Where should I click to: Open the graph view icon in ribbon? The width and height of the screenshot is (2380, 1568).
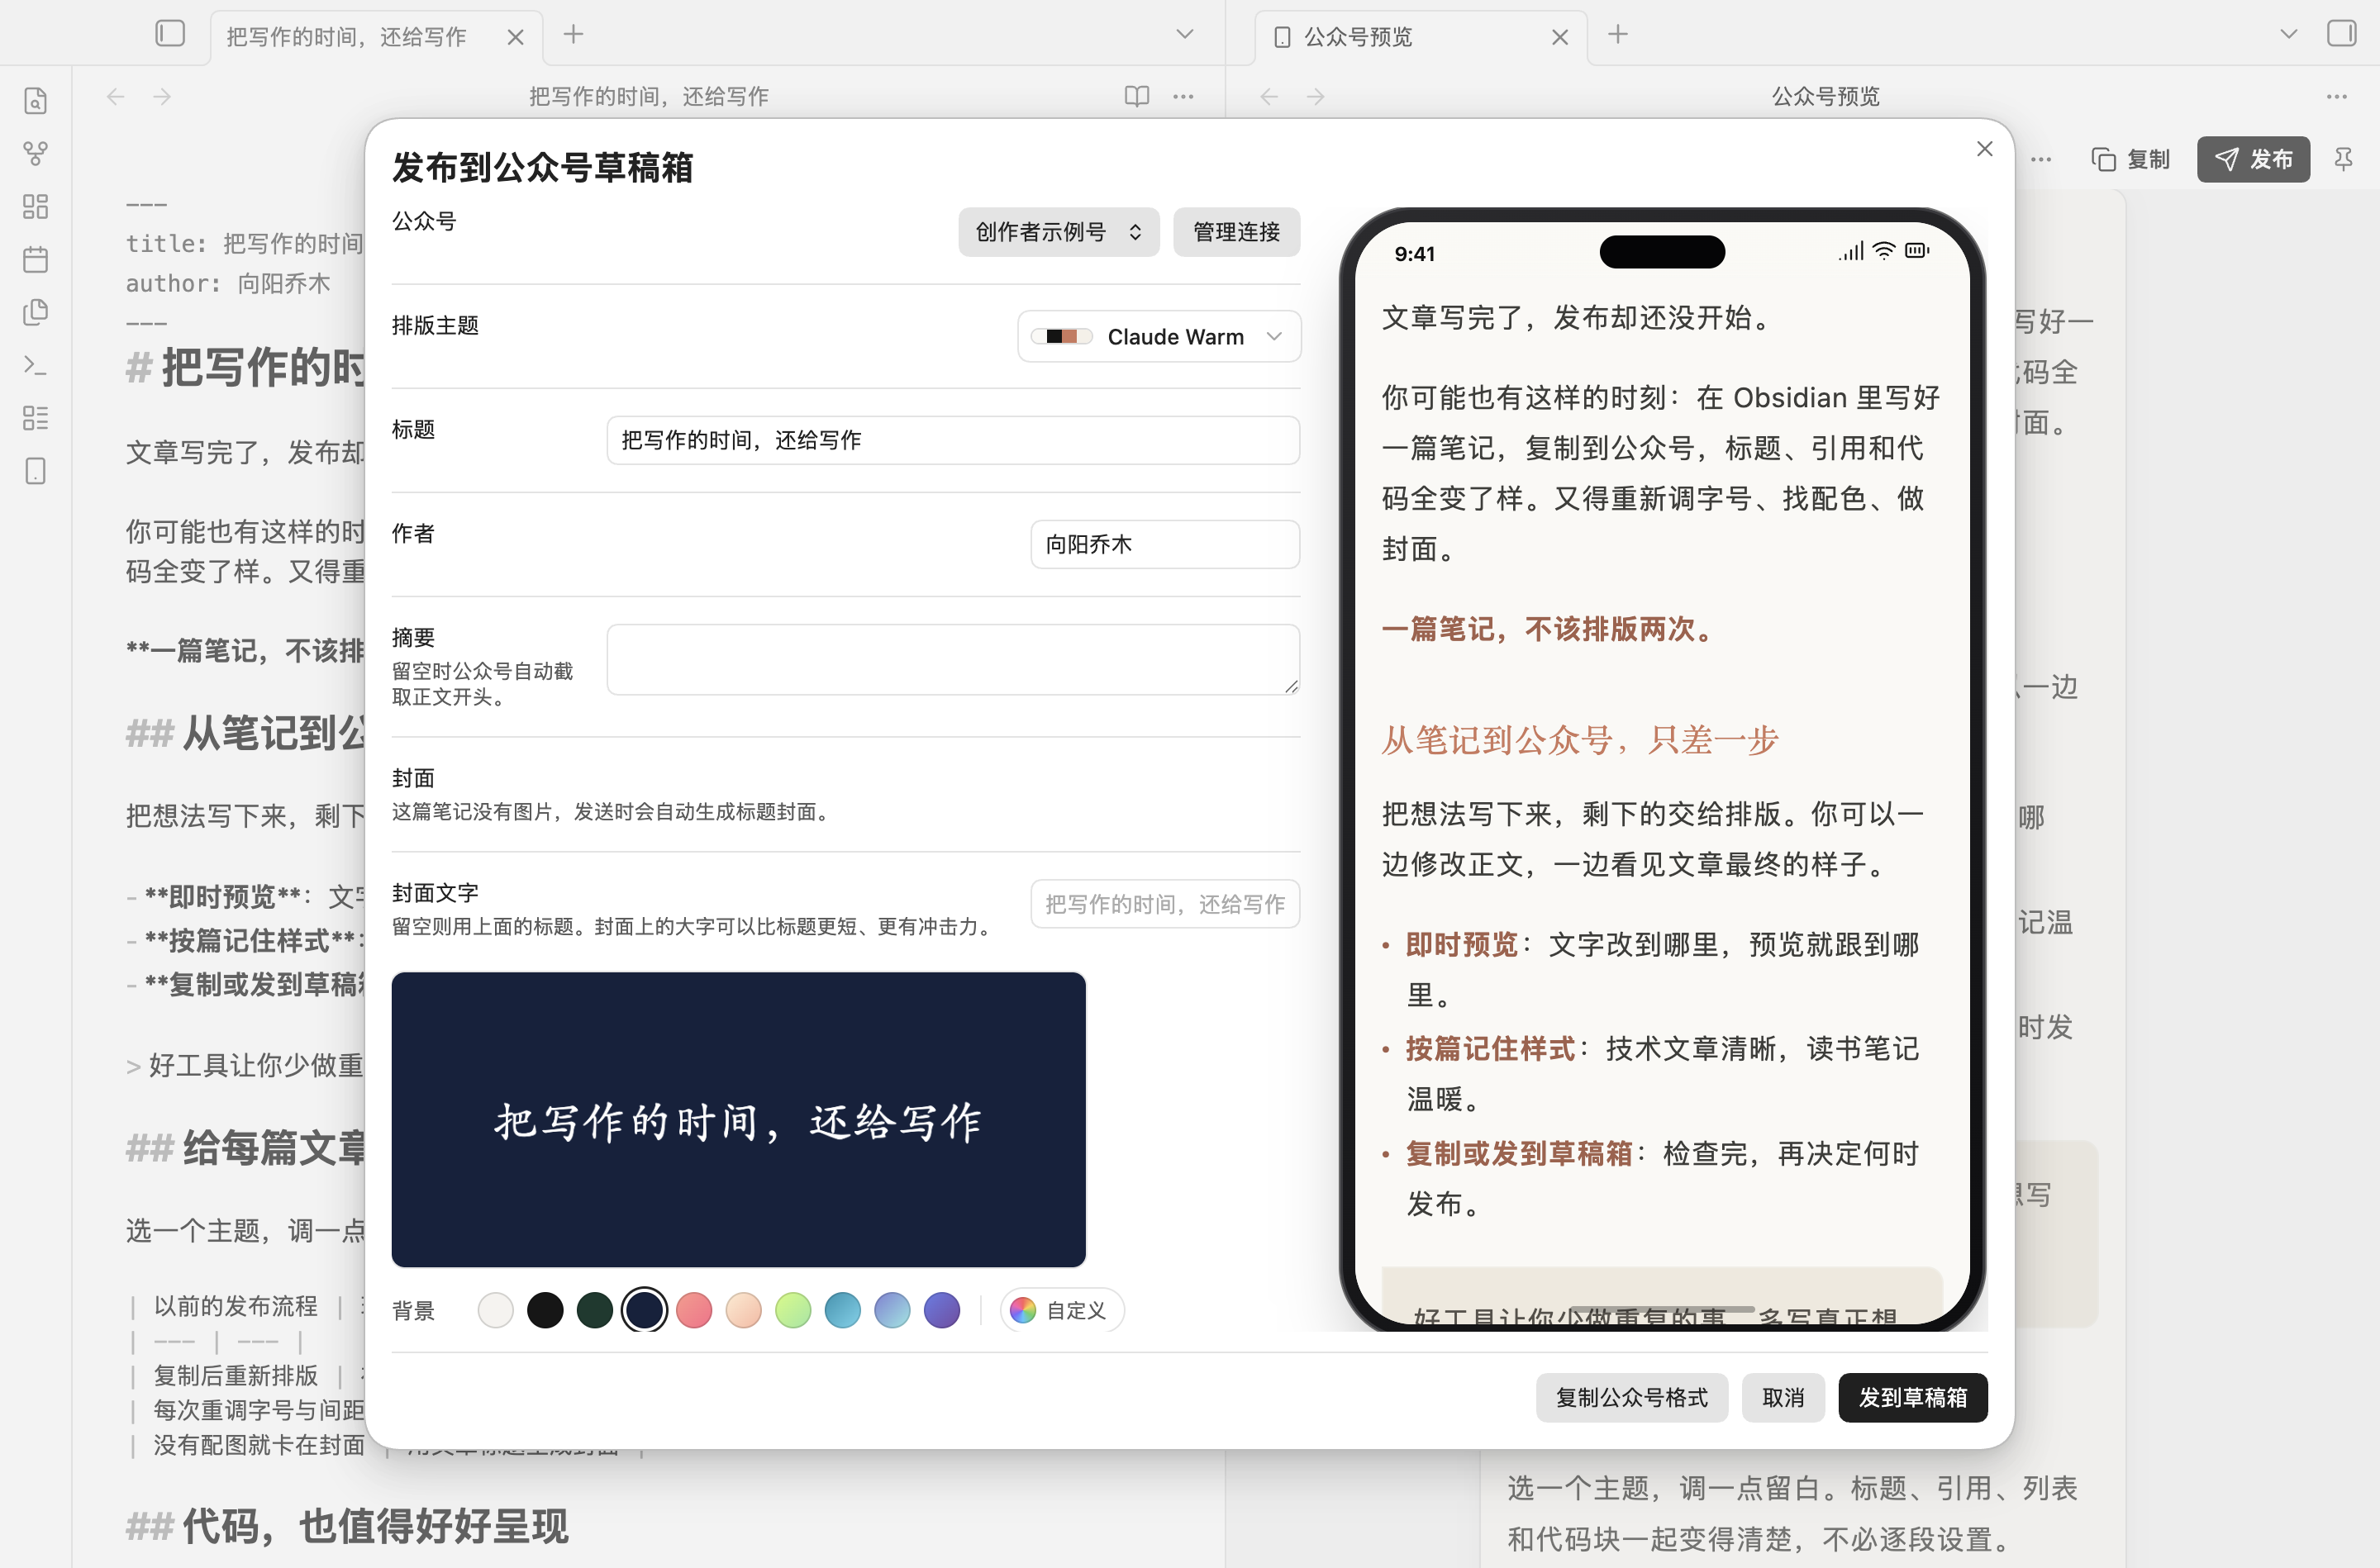(x=35, y=153)
